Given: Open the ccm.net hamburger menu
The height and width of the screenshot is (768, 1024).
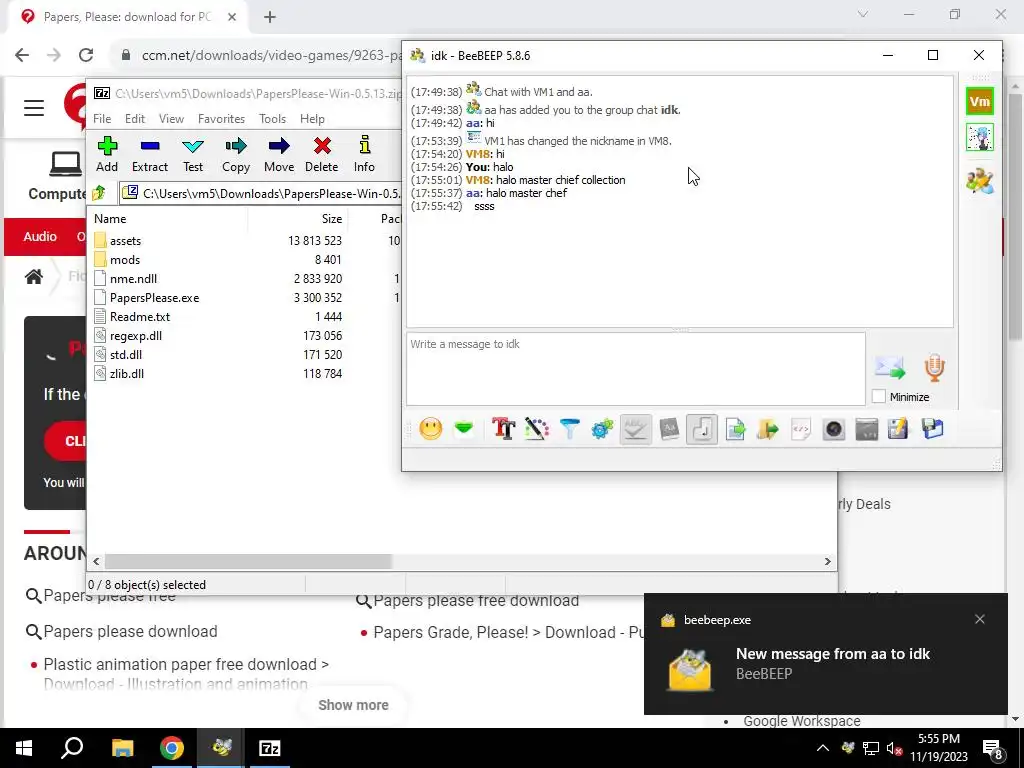Looking at the screenshot, I should (x=34, y=107).
